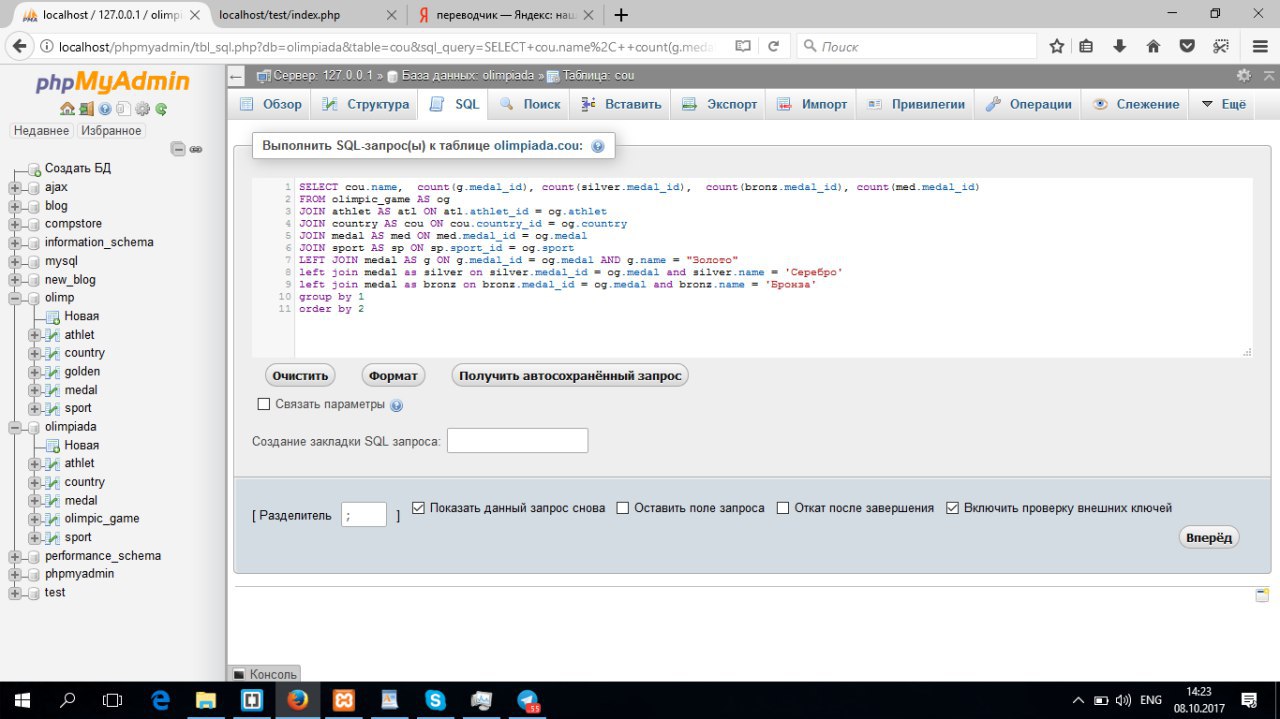Click the Вперёд button to run query
This screenshot has width=1280, height=719.
point(1209,537)
